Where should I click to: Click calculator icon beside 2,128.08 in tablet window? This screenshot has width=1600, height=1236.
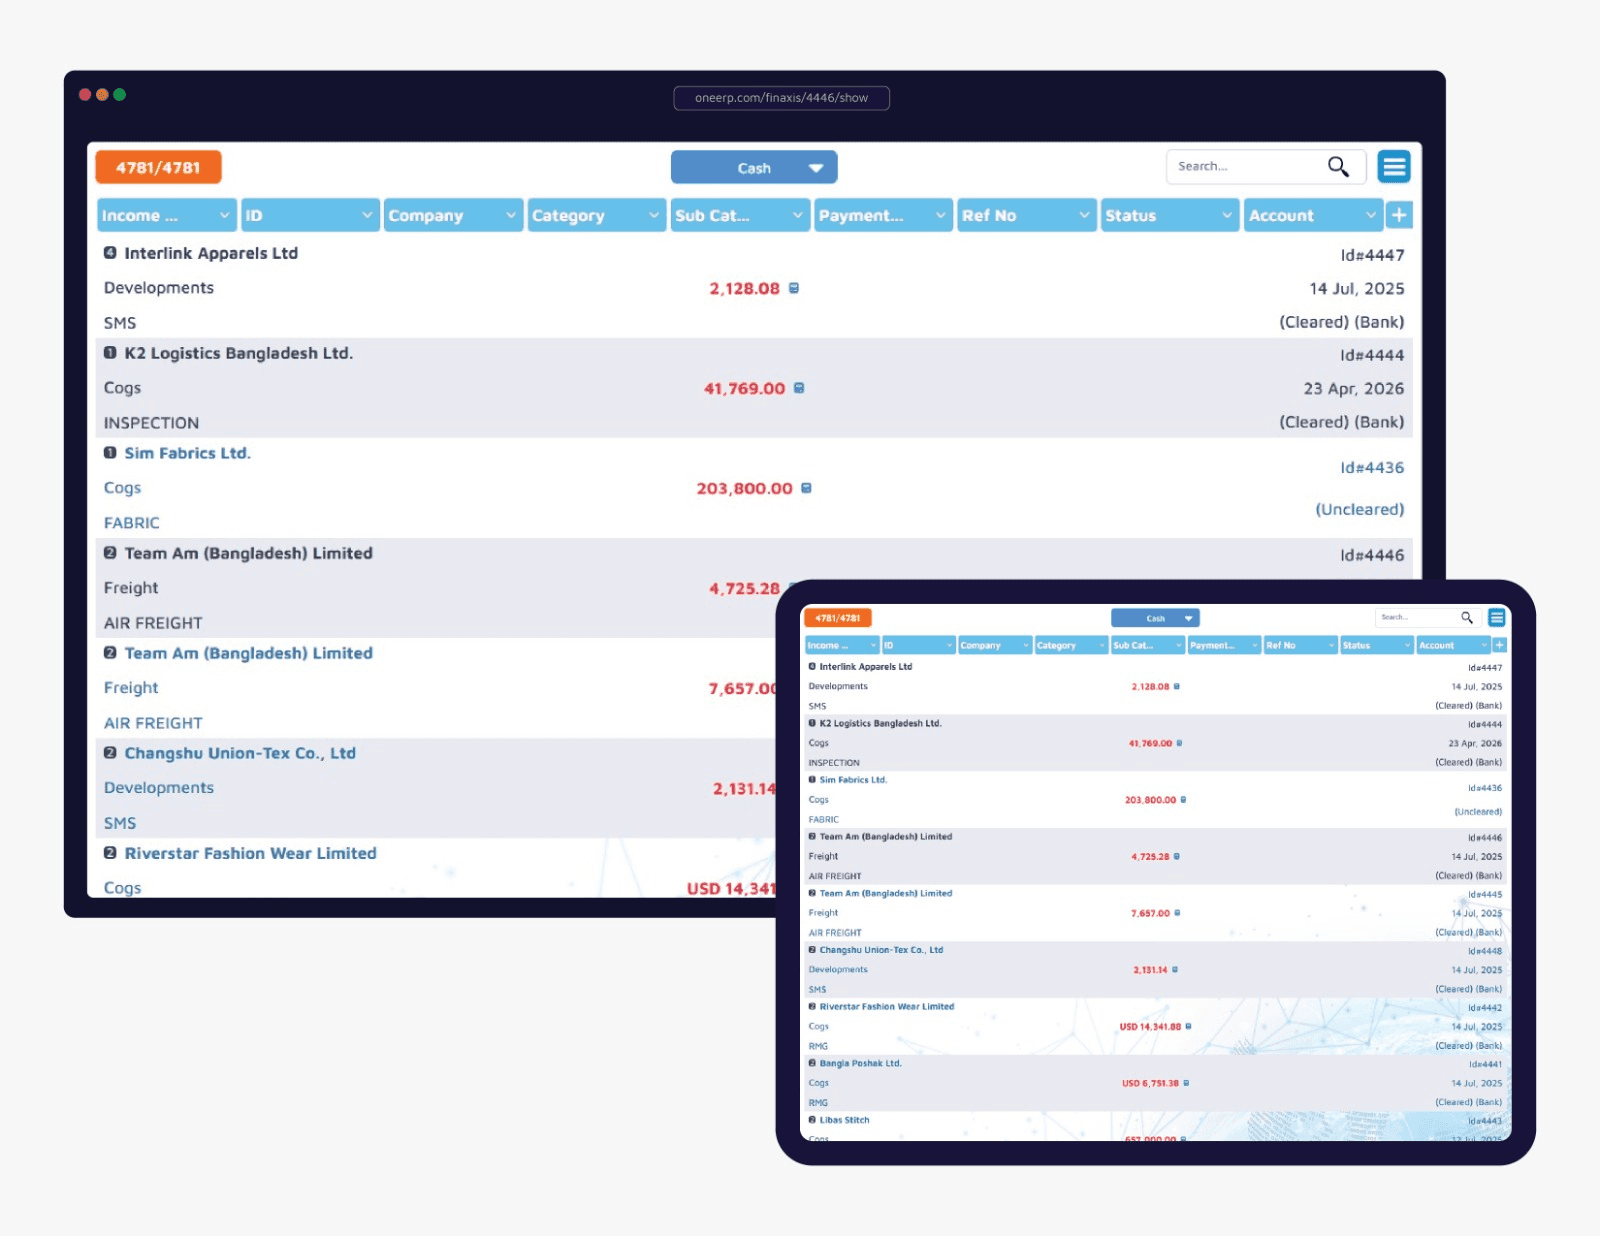pos(1177,686)
